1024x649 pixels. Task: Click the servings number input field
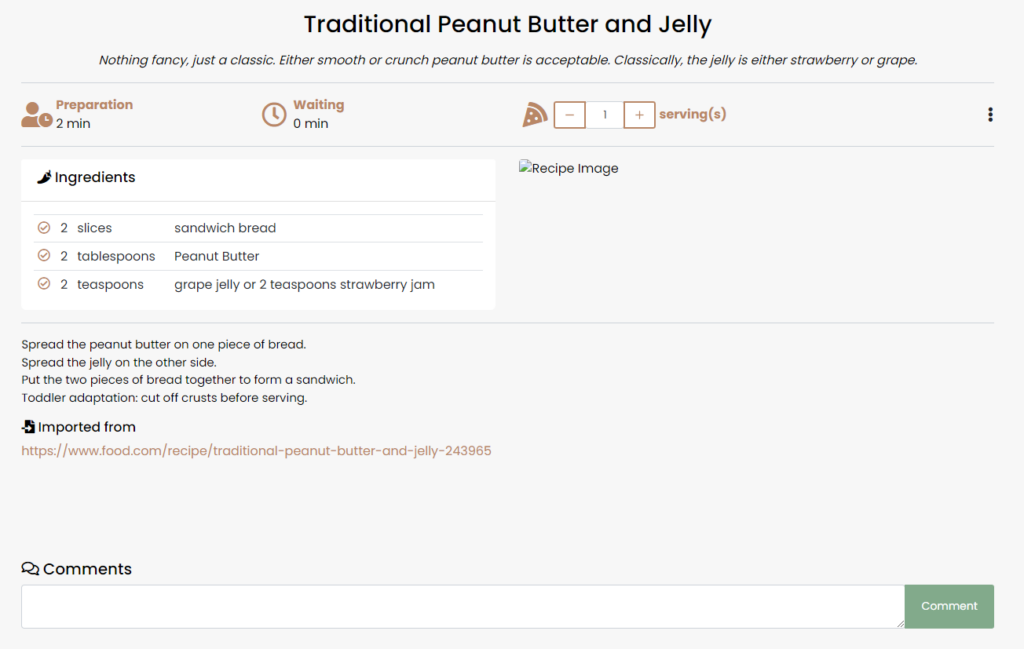[604, 114]
